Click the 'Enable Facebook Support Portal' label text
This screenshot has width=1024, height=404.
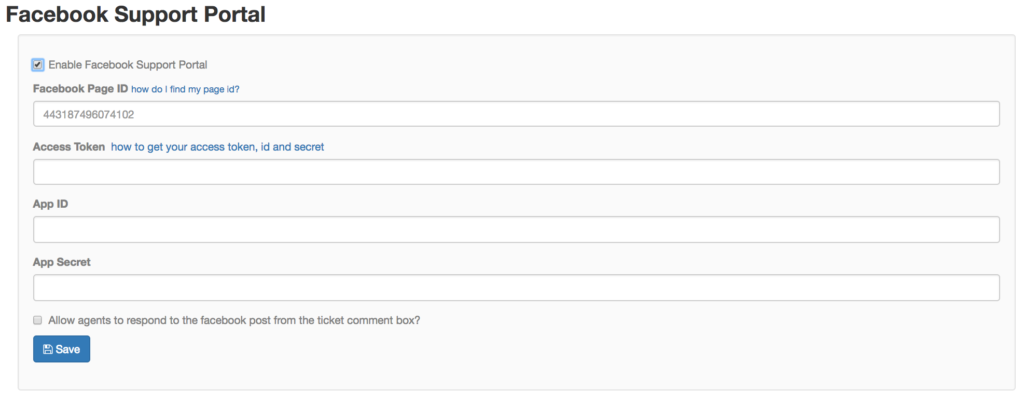pyautogui.click(x=128, y=65)
